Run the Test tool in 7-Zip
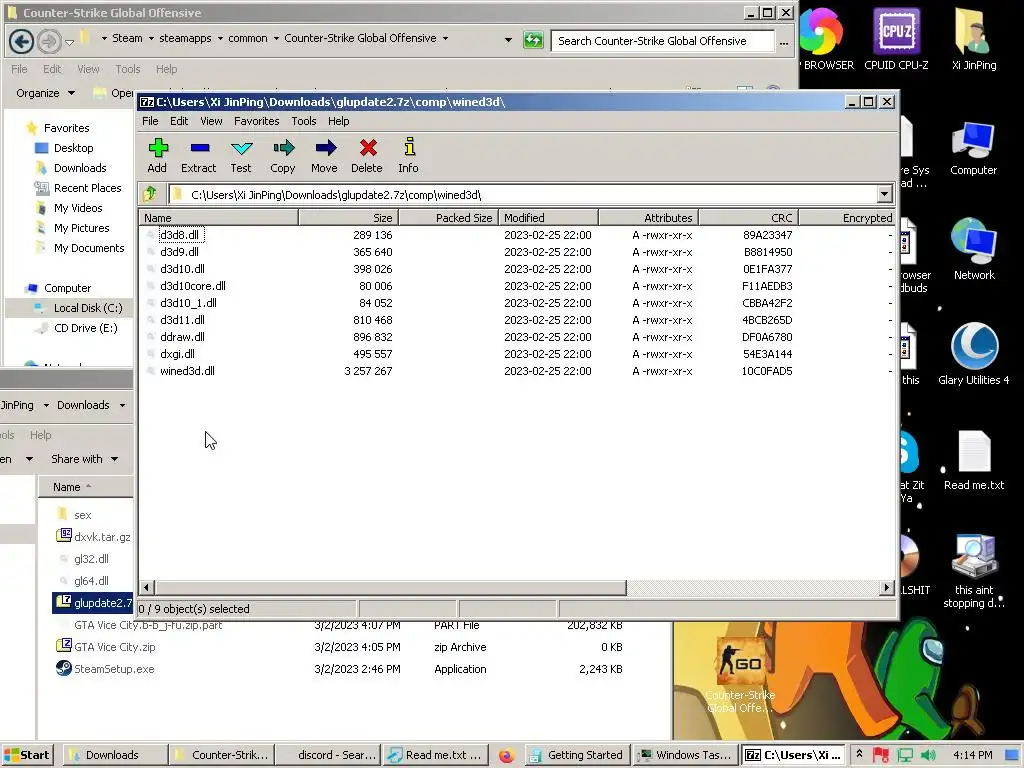Screen dimensions: 1024x768 pos(241,155)
